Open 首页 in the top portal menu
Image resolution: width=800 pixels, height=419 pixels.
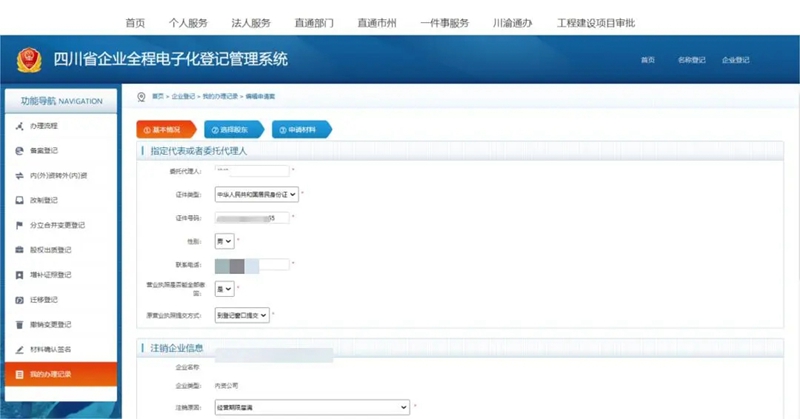tap(135, 23)
